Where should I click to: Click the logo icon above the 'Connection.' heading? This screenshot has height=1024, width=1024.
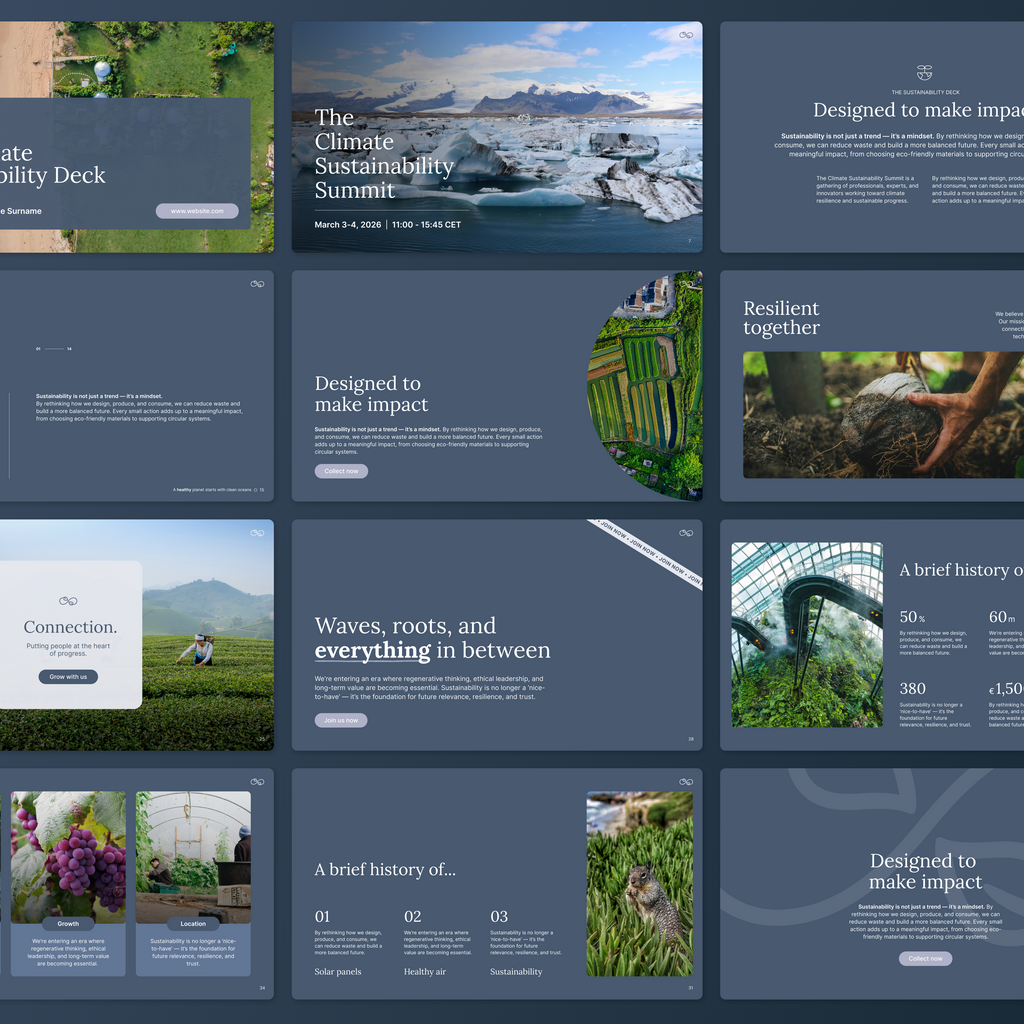pos(68,601)
